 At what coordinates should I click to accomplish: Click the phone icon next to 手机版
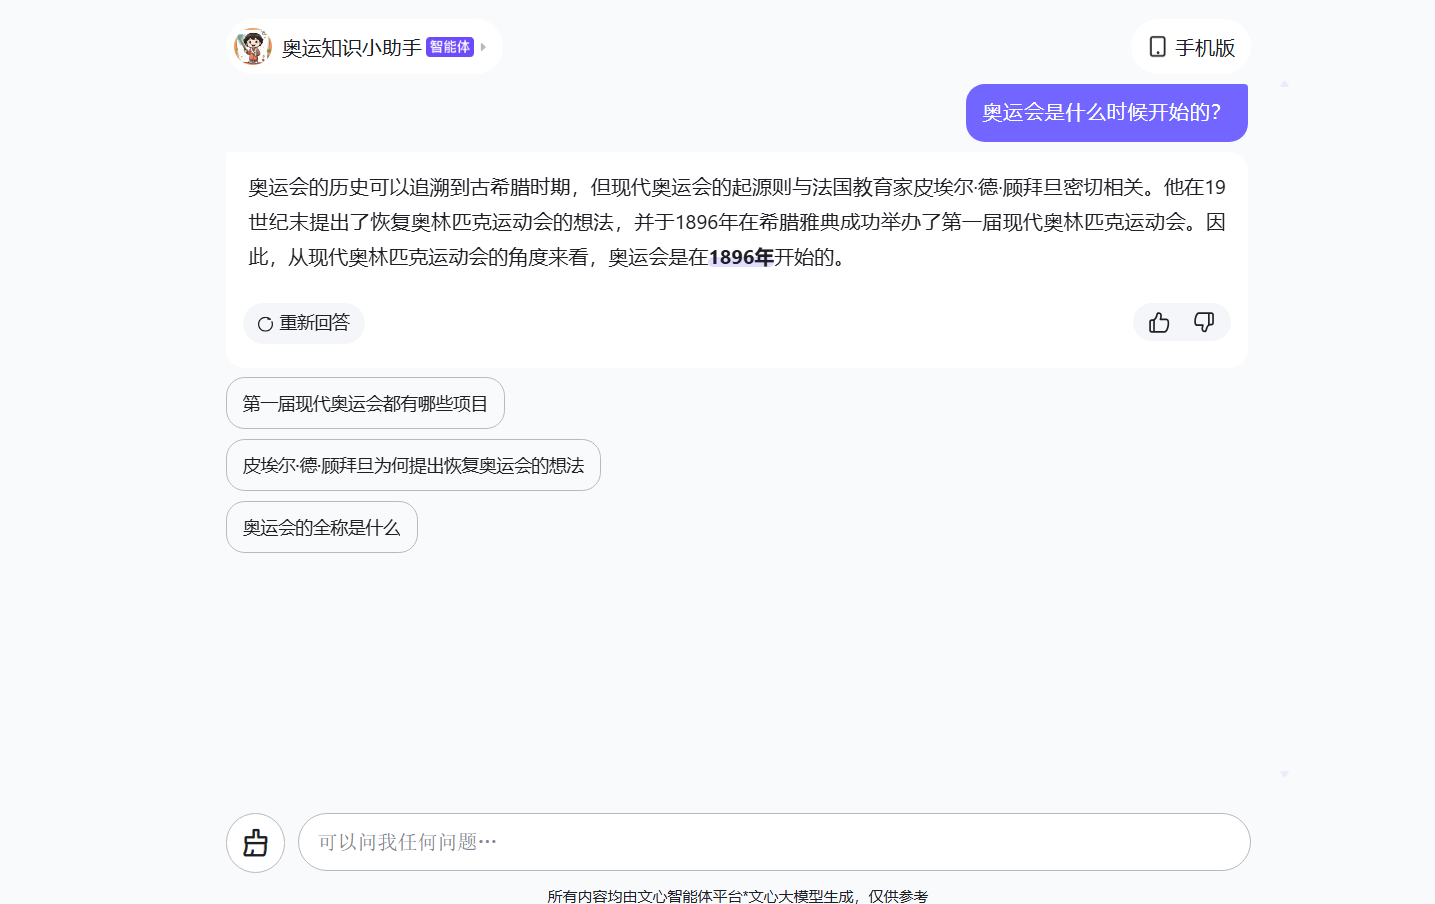[1157, 47]
